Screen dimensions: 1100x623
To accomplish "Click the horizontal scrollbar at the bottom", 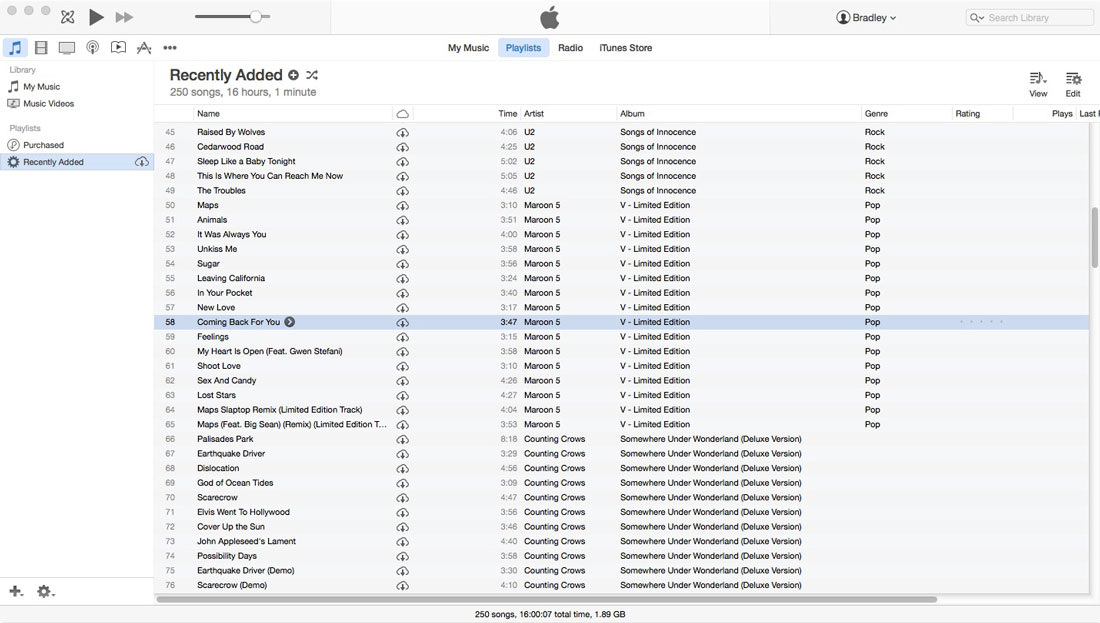I will [546, 599].
